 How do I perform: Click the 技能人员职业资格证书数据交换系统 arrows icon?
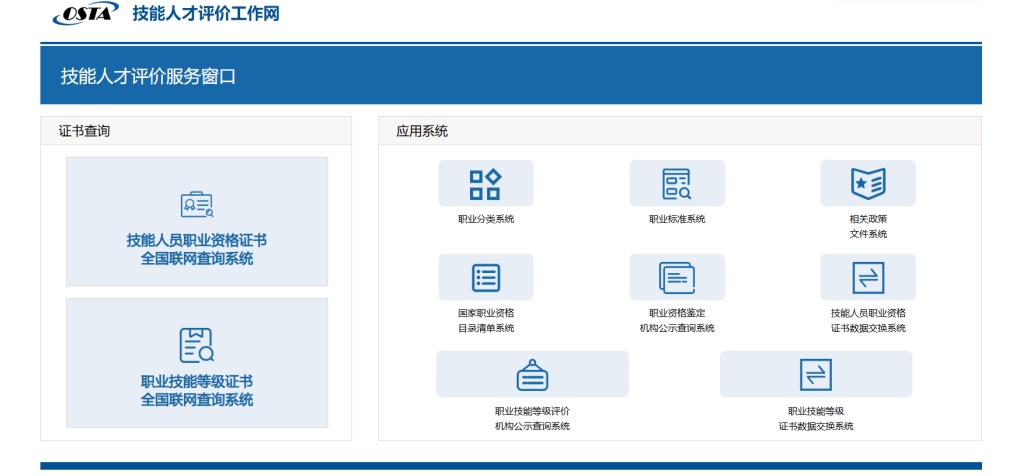pos(867,277)
